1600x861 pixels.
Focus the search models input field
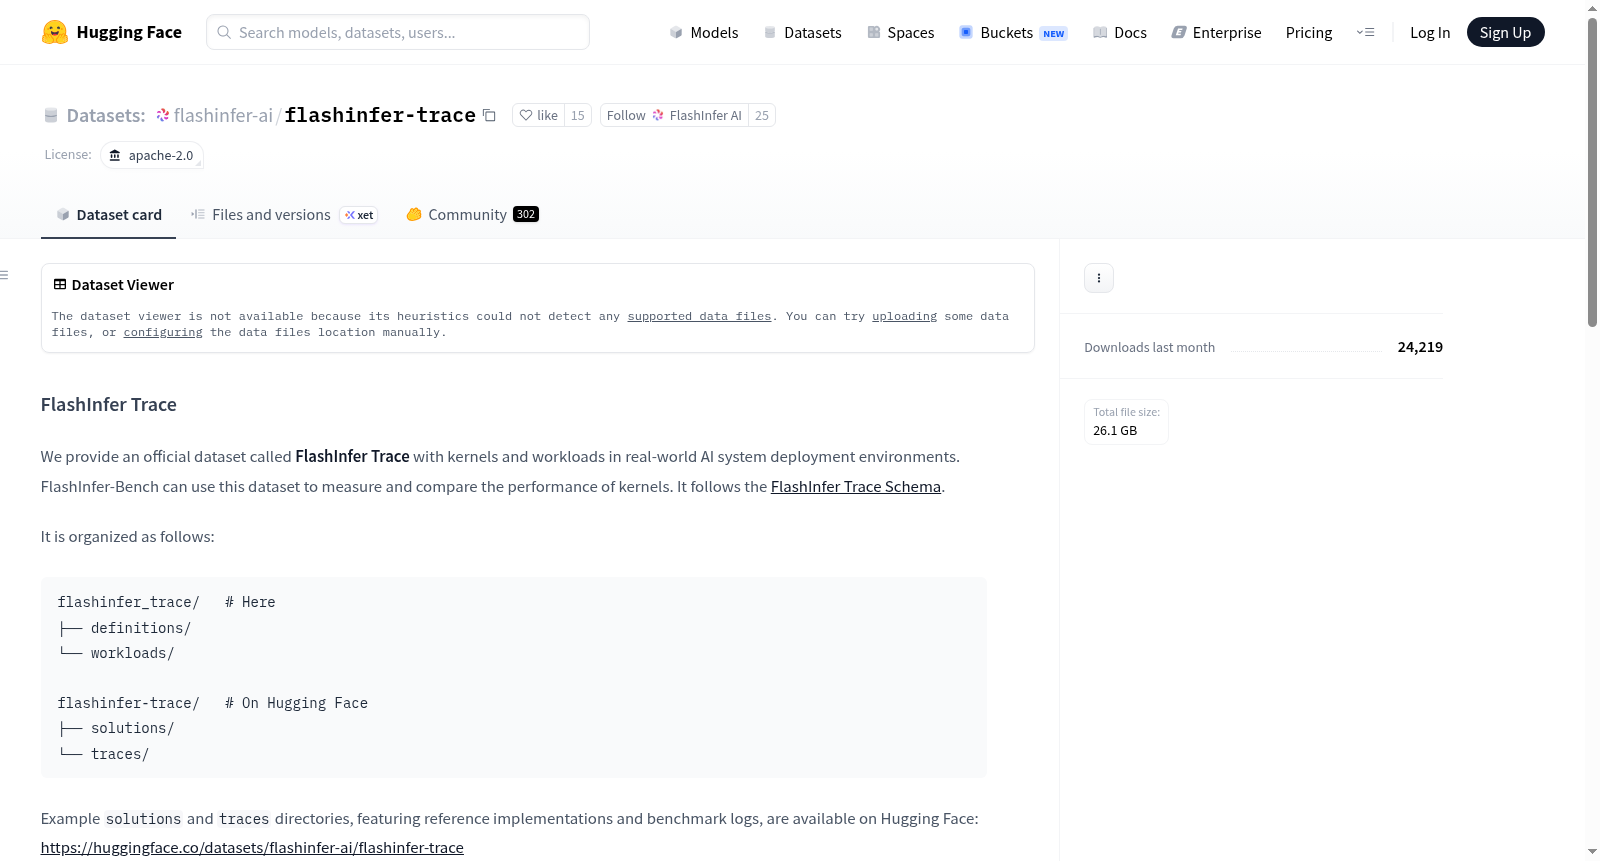[398, 32]
